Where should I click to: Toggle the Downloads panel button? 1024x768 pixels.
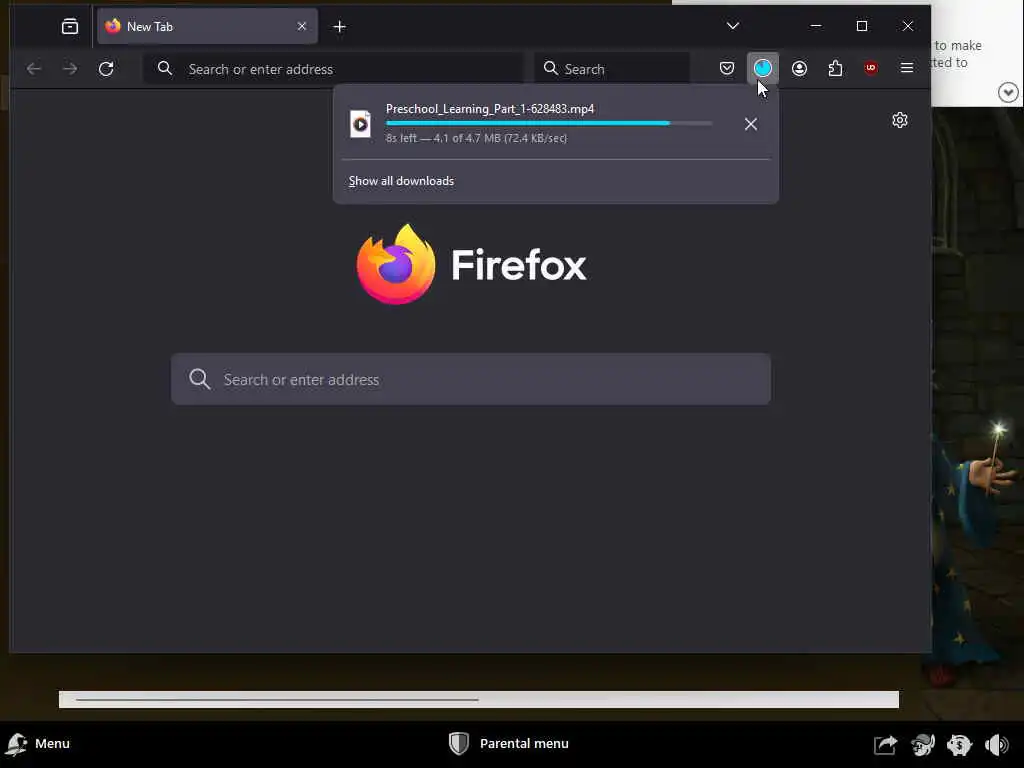(x=763, y=68)
